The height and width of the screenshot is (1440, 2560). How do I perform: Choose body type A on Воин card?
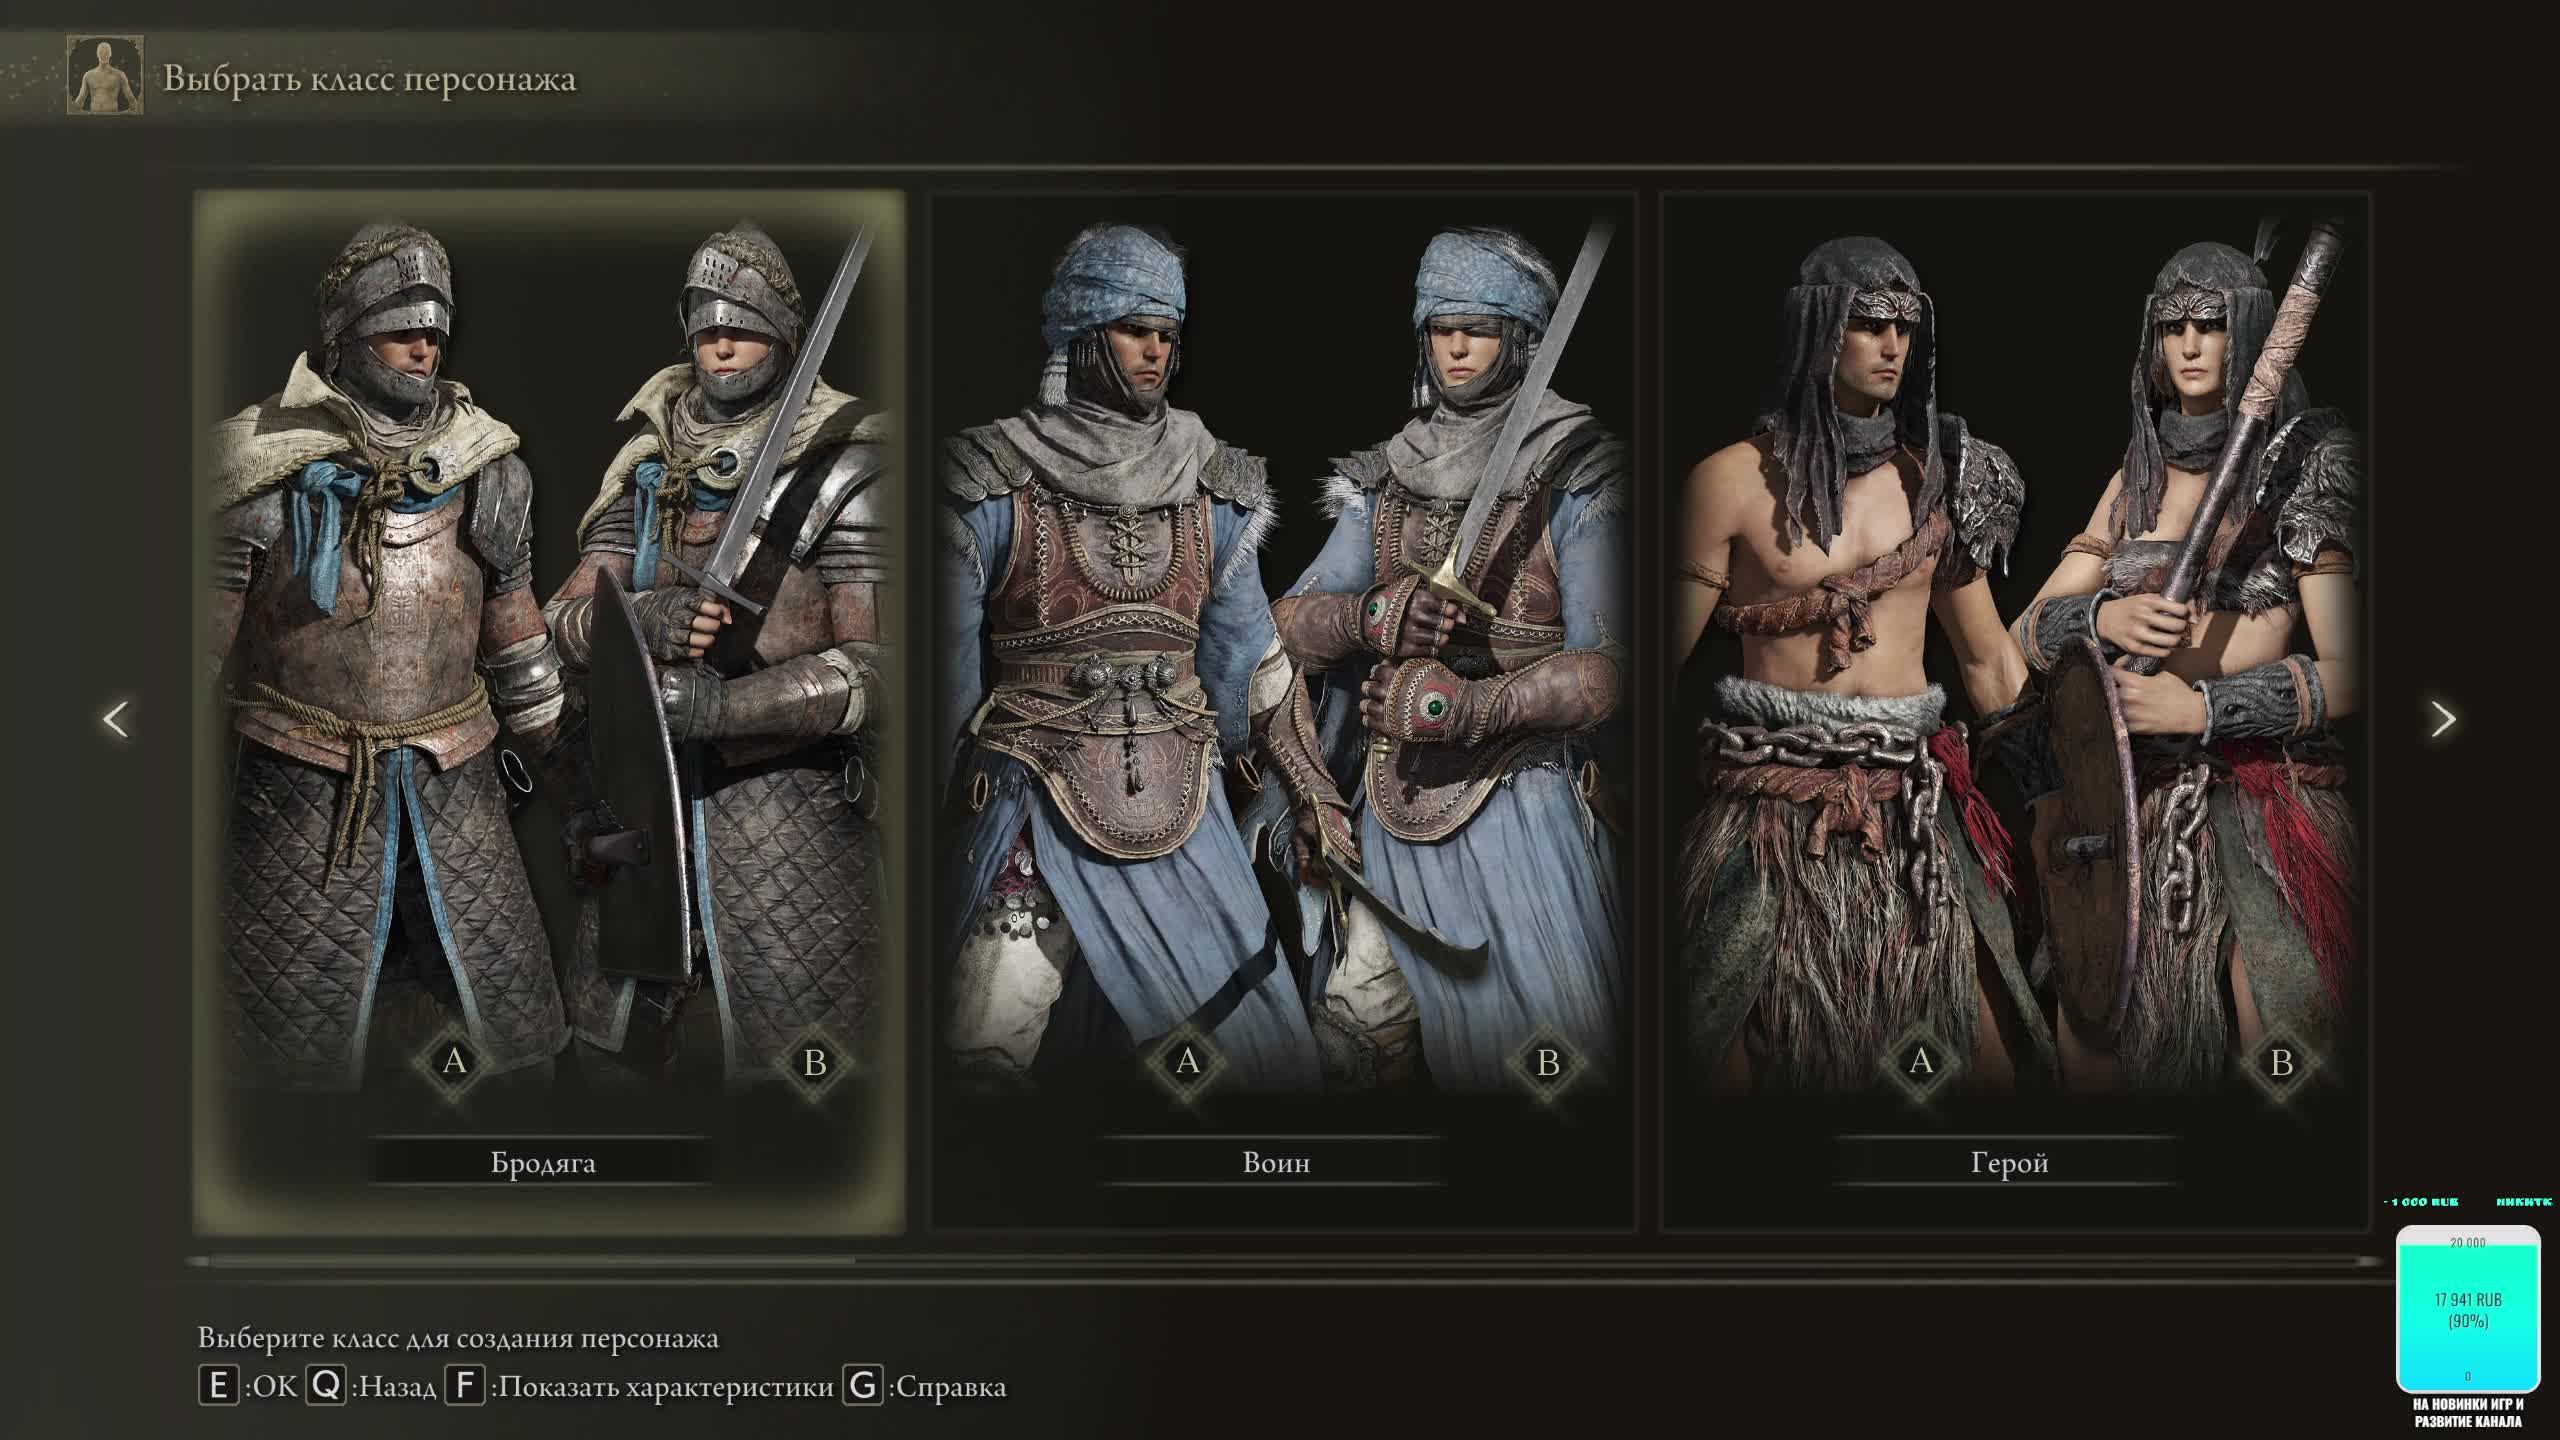point(1188,1061)
